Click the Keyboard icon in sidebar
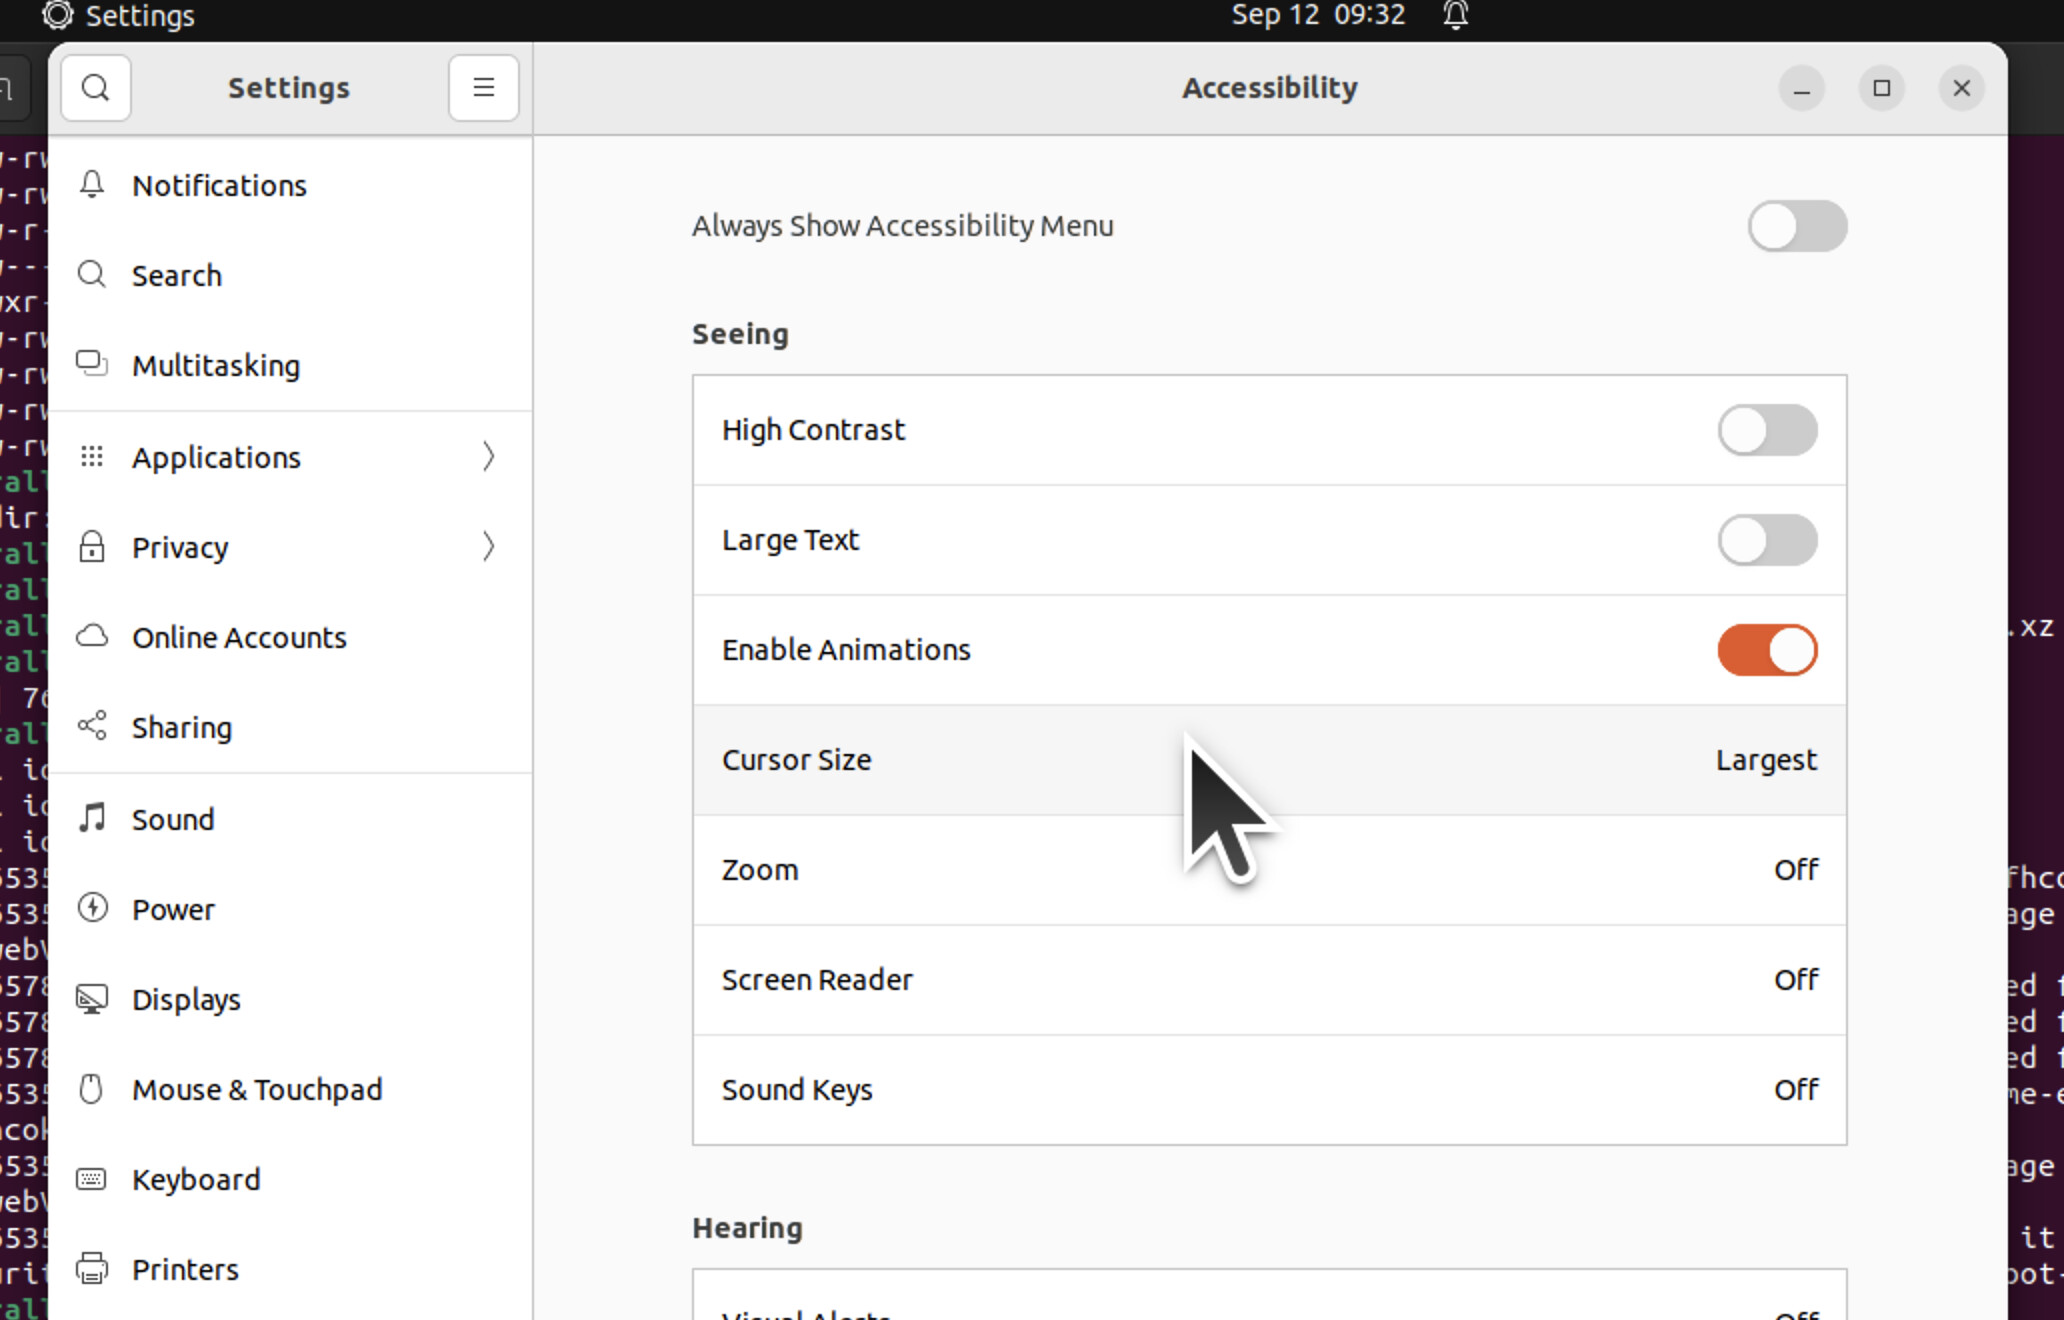Image resolution: width=2064 pixels, height=1320 pixels. click(92, 1179)
